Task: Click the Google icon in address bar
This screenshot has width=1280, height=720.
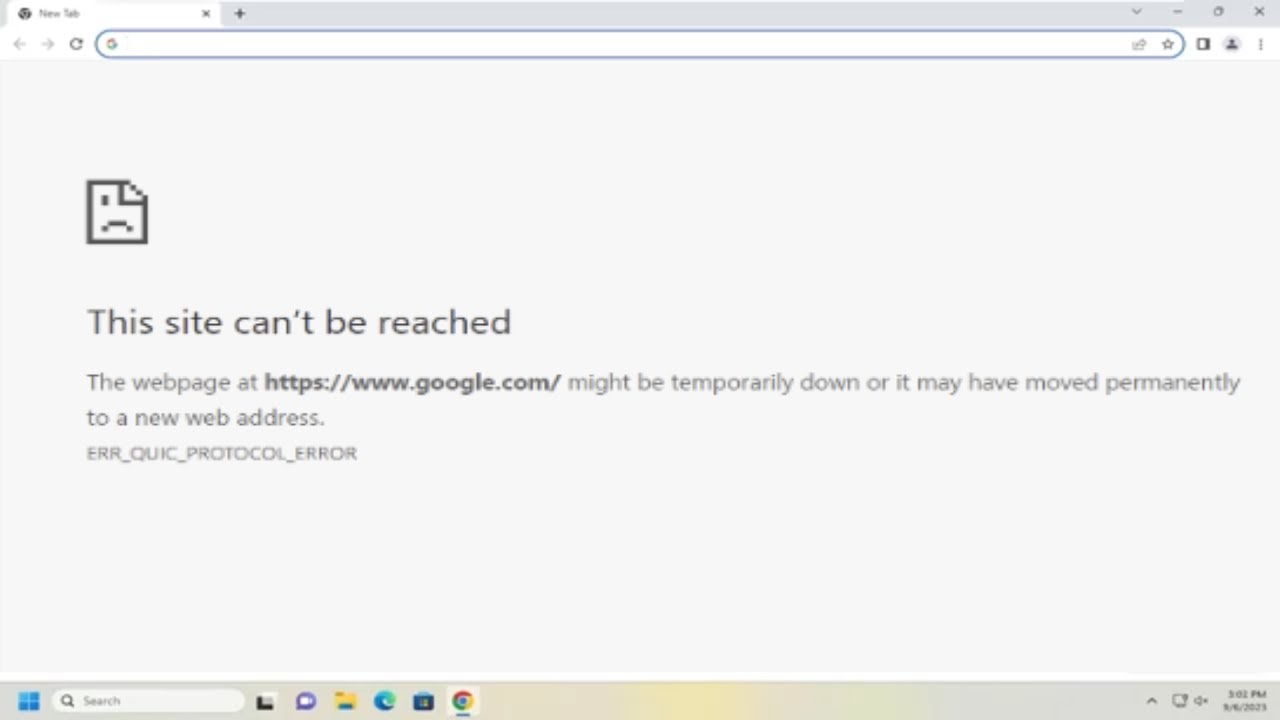Action: tap(112, 44)
